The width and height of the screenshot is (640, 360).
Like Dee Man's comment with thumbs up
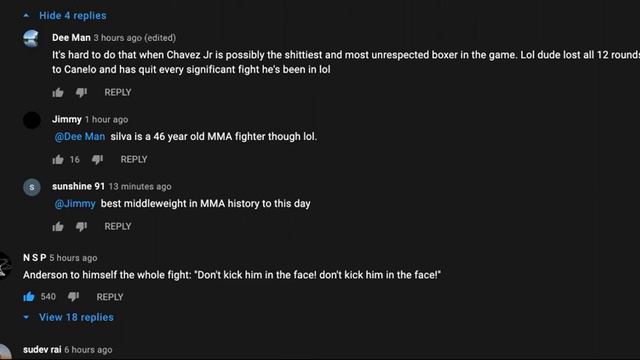click(x=58, y=93)
